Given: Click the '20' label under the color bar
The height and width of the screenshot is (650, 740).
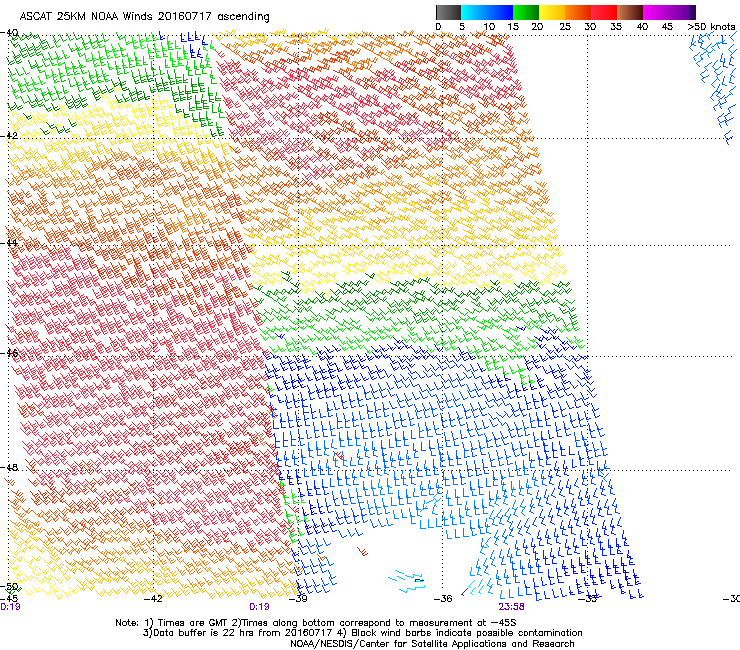Looking at the screenshot, I should (x=537, y=27).
